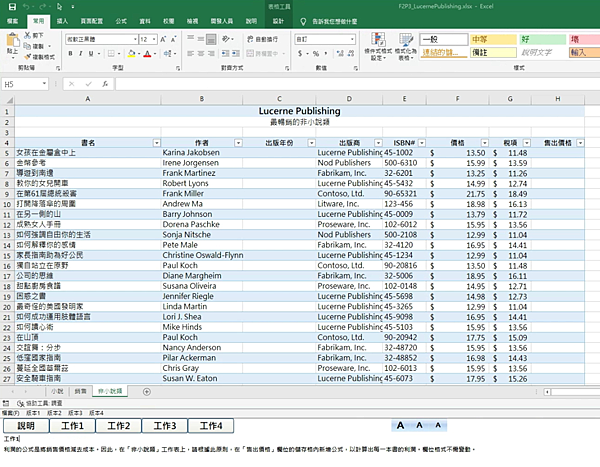Expand the font size dropdown
Viewport: 600px width, 467px height.
coord(152,39)
